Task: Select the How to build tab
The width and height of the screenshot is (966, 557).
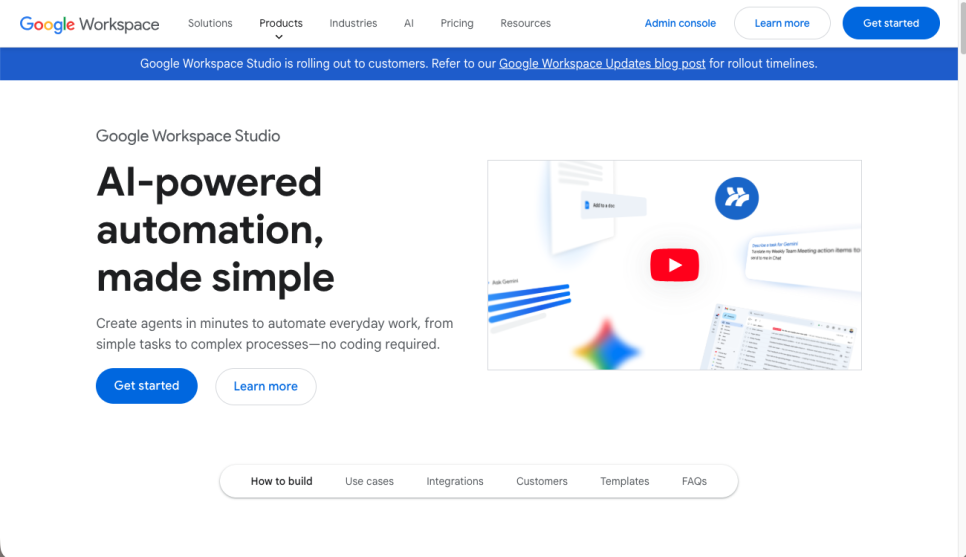Action: point(282,481)
